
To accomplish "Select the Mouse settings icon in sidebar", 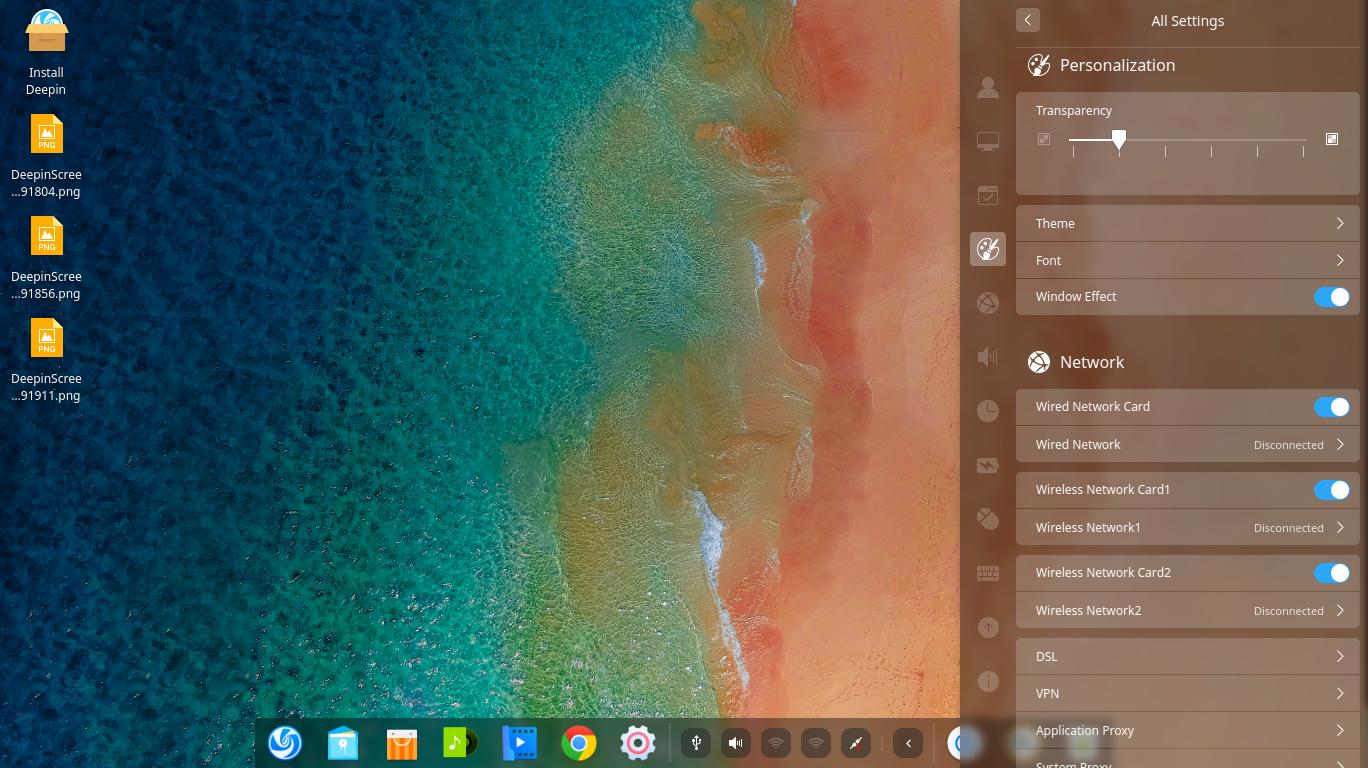I will point(988,519).
